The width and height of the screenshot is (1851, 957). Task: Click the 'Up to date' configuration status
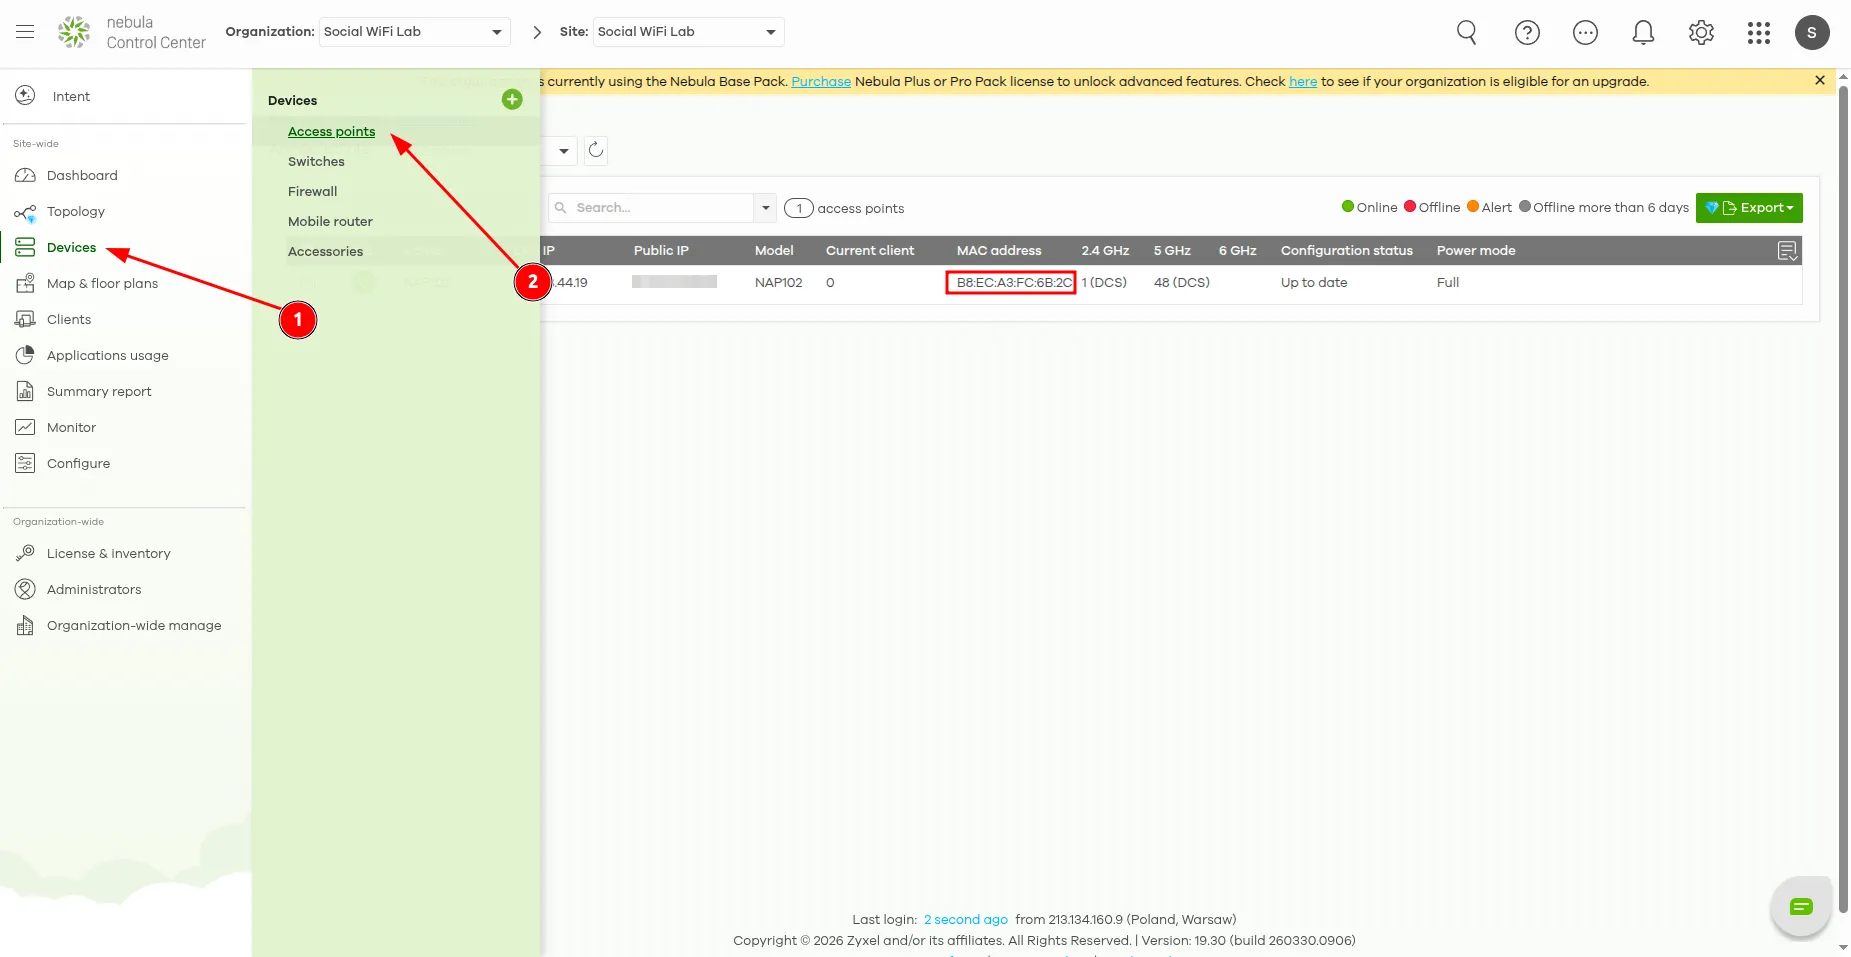coord(1314,282)
